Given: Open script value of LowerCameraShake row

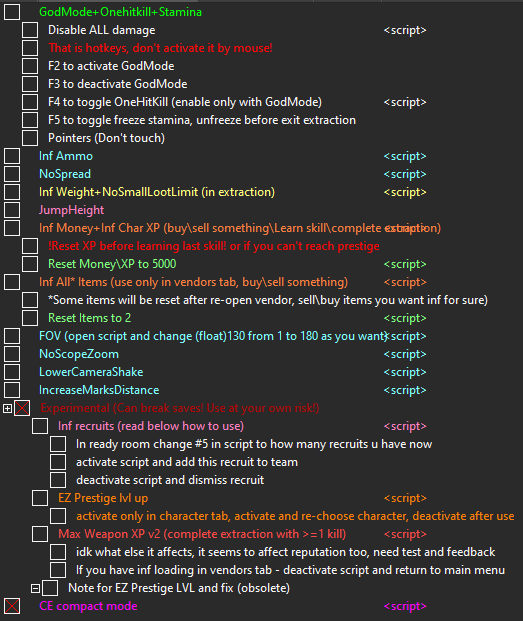Looking at the screenshot, I should pyautogui.click(x=405, y=372).
